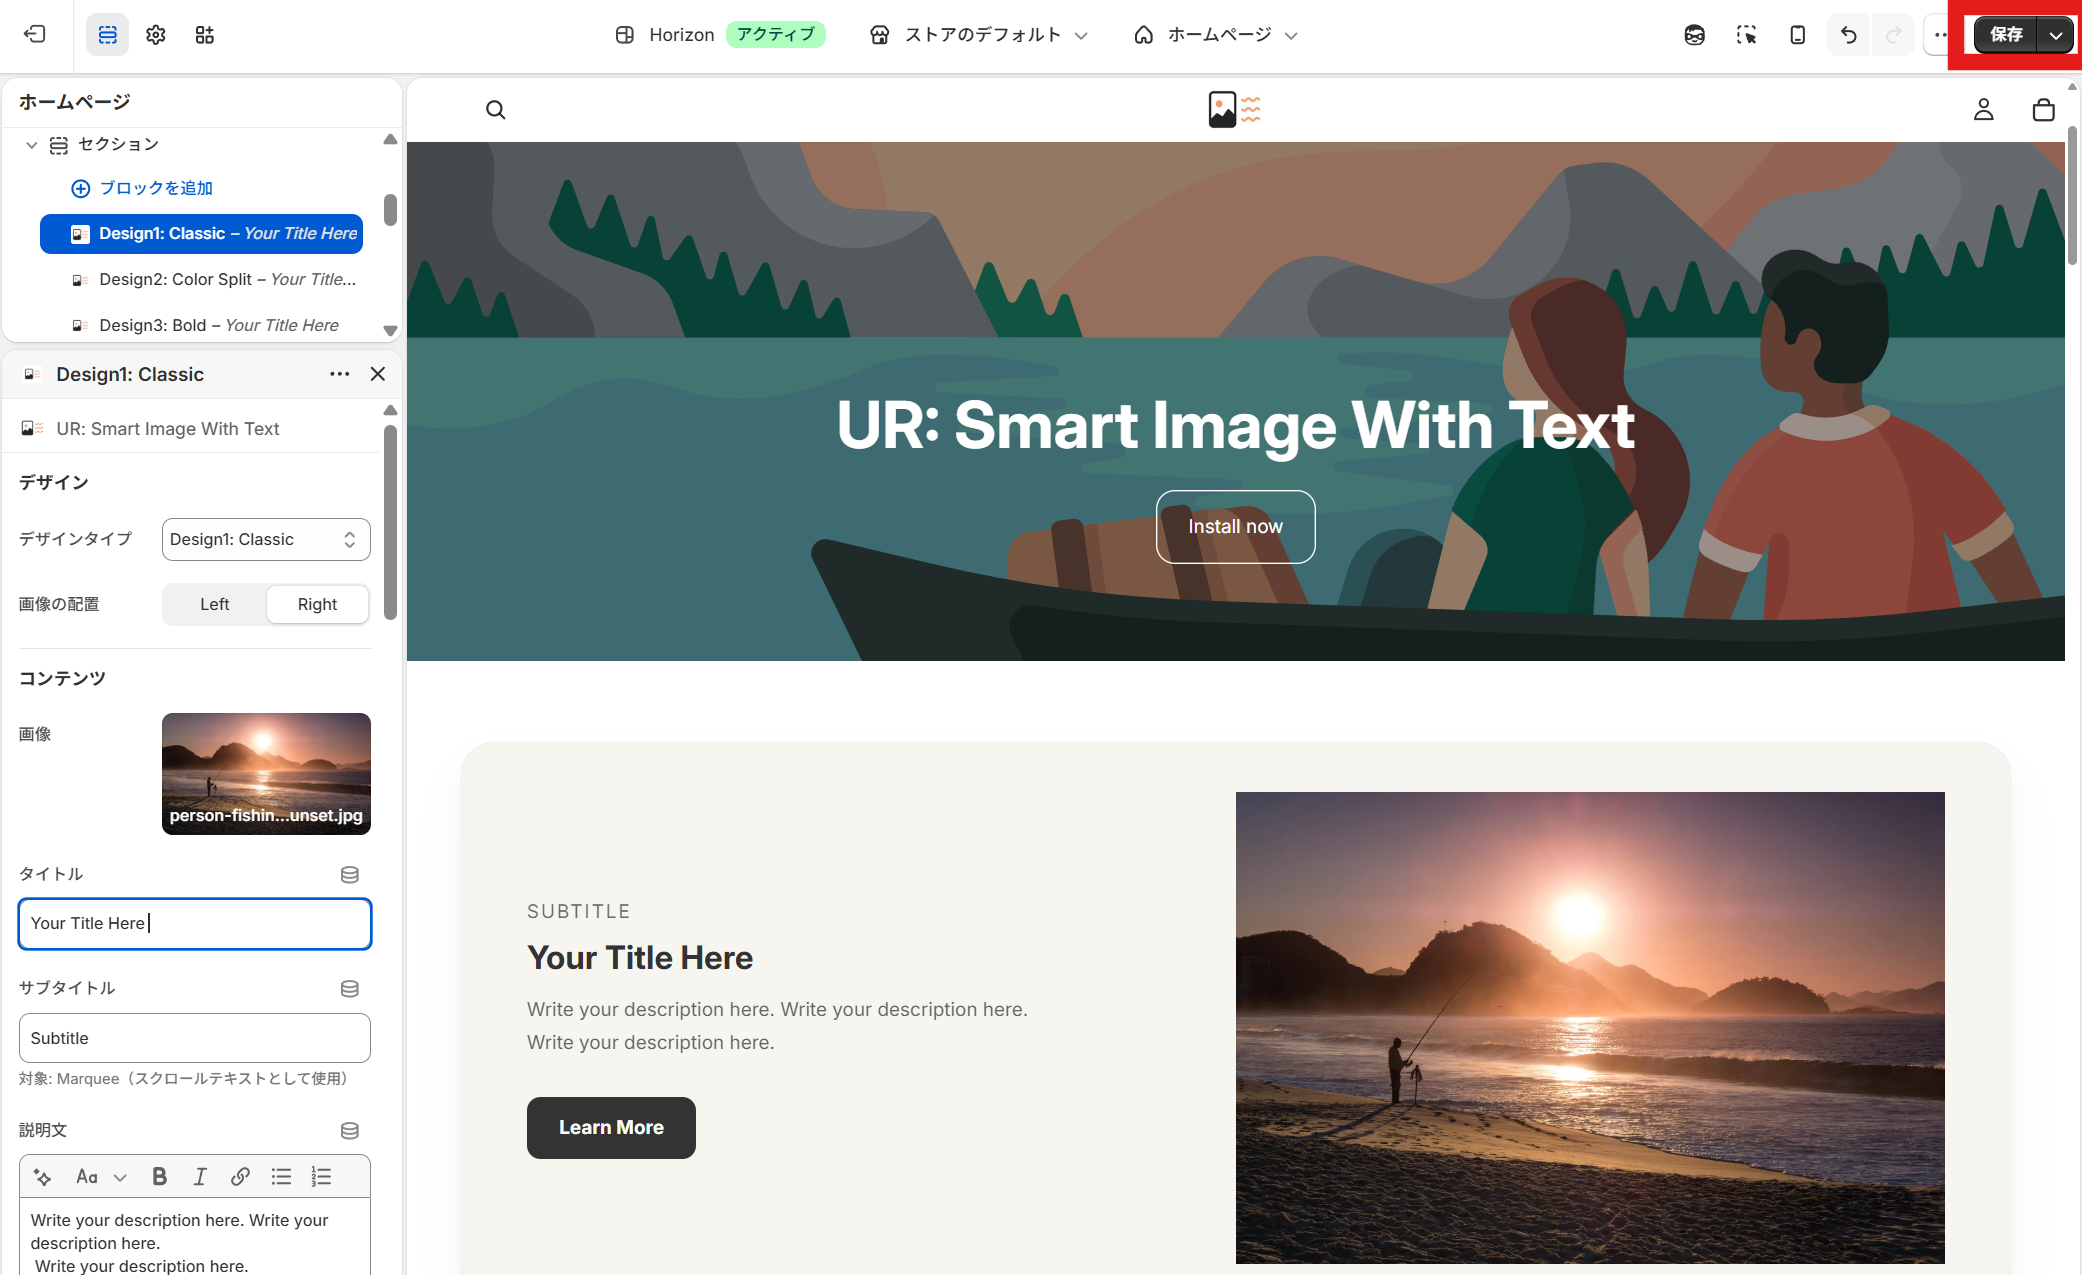
Task: Set image placement to Left
Action: pos(215,604)
